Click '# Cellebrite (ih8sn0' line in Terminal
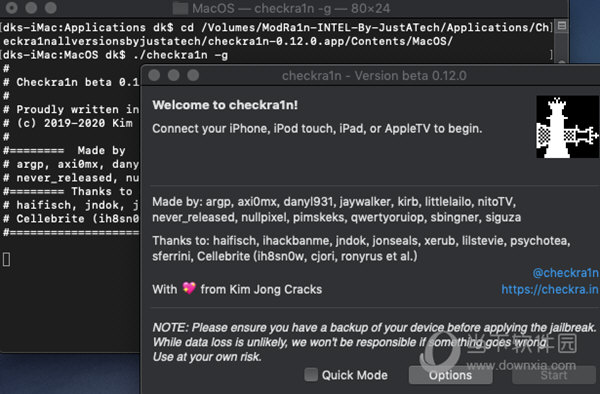Image resolution: width=600 pixels, height=394 pixels. tap(71, 219)
